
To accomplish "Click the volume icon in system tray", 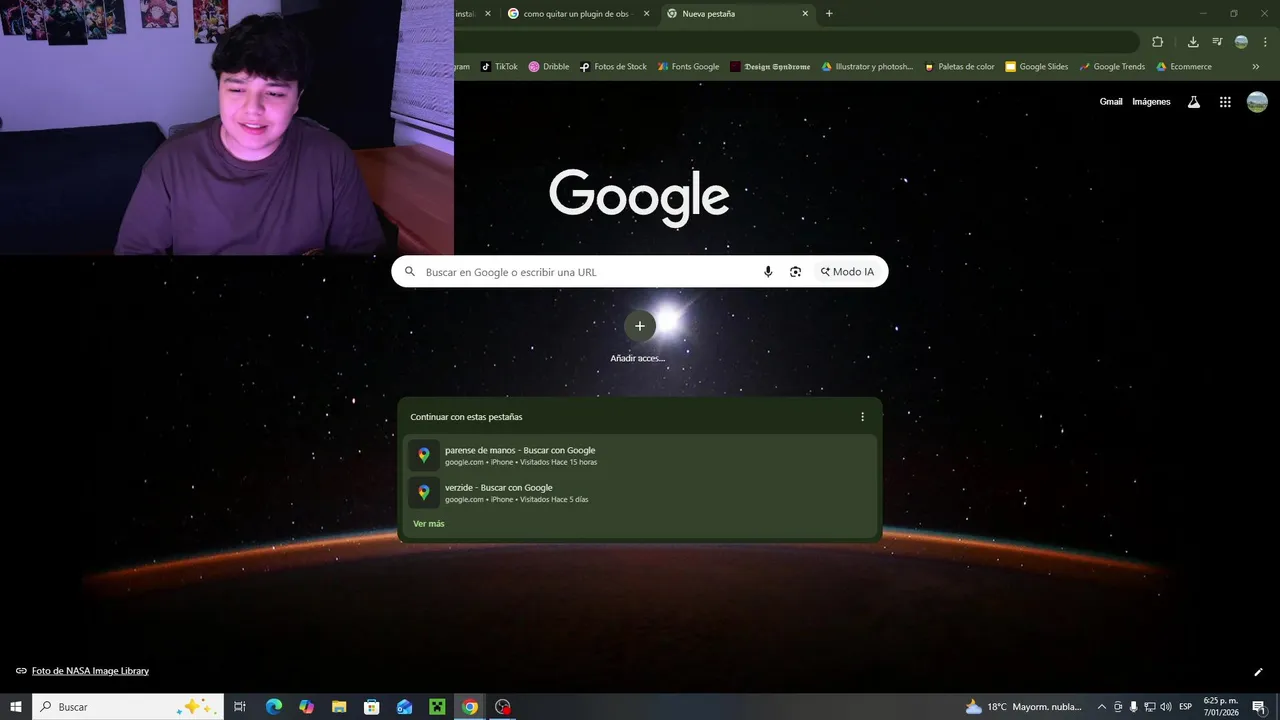I will click(x=1166, y=707).
